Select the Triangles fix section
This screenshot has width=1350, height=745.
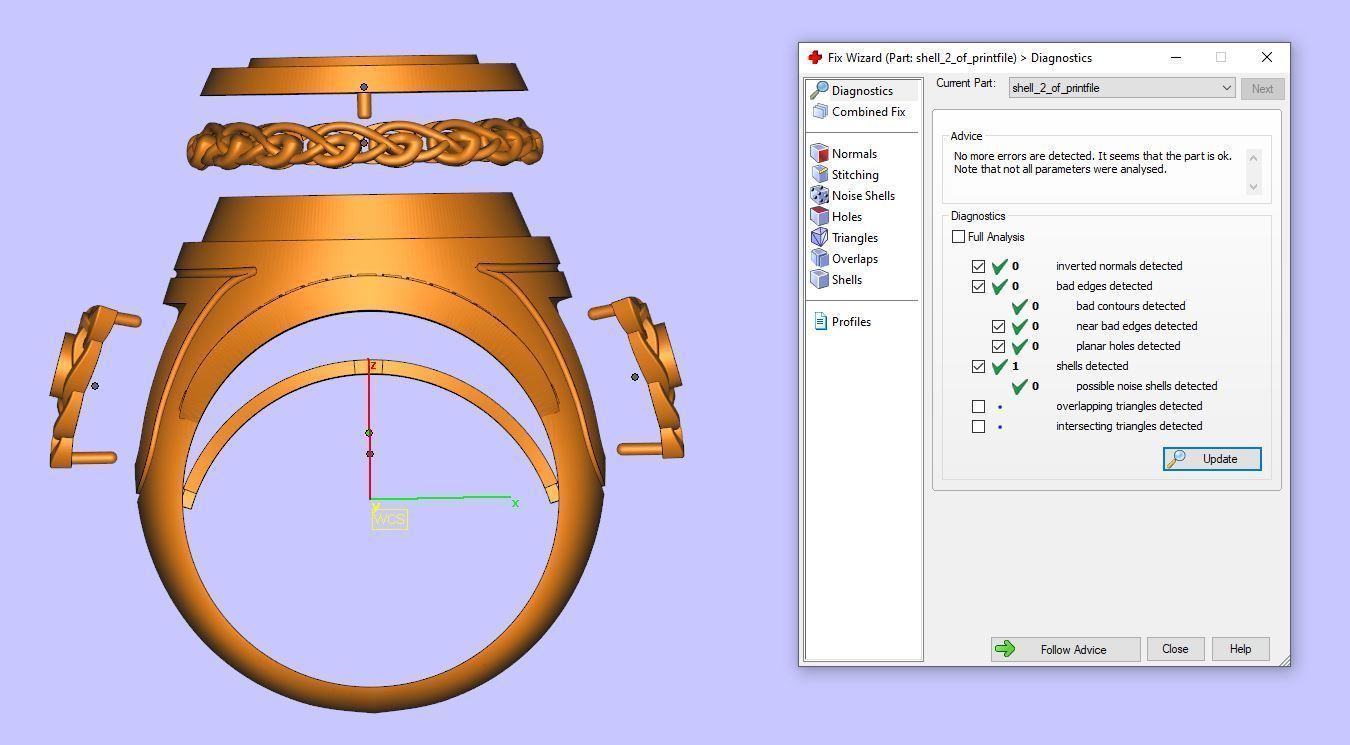click(x=845, y=238)
